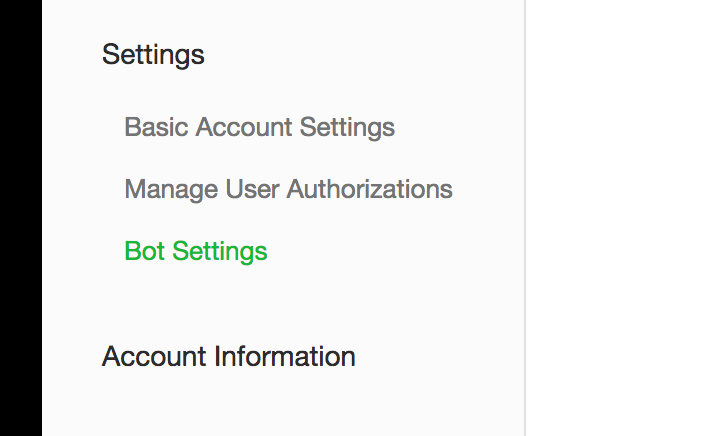
Task: Open the last item in Settings group
Action: coord(196,250)
